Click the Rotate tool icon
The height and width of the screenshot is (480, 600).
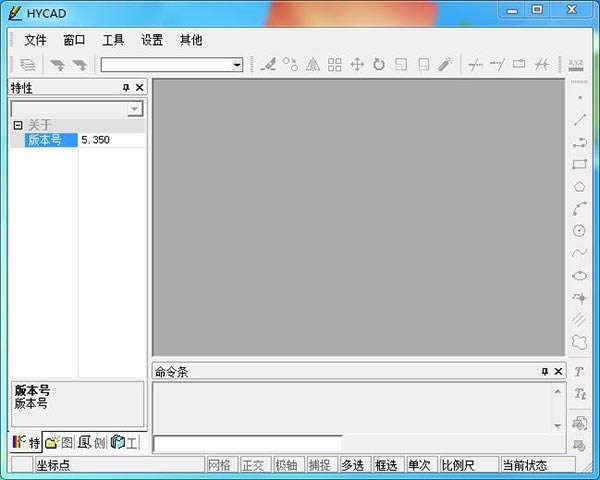[379, 64]
